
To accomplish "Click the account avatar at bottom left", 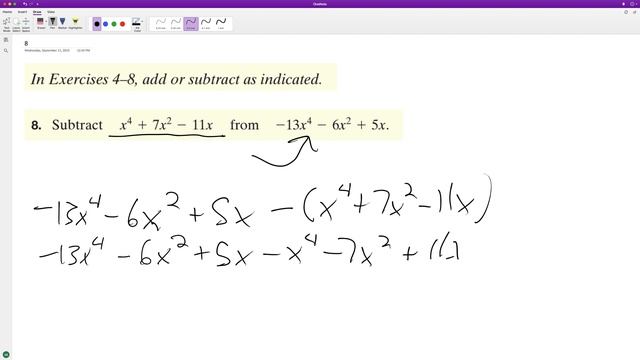I will tap(6, 354).
